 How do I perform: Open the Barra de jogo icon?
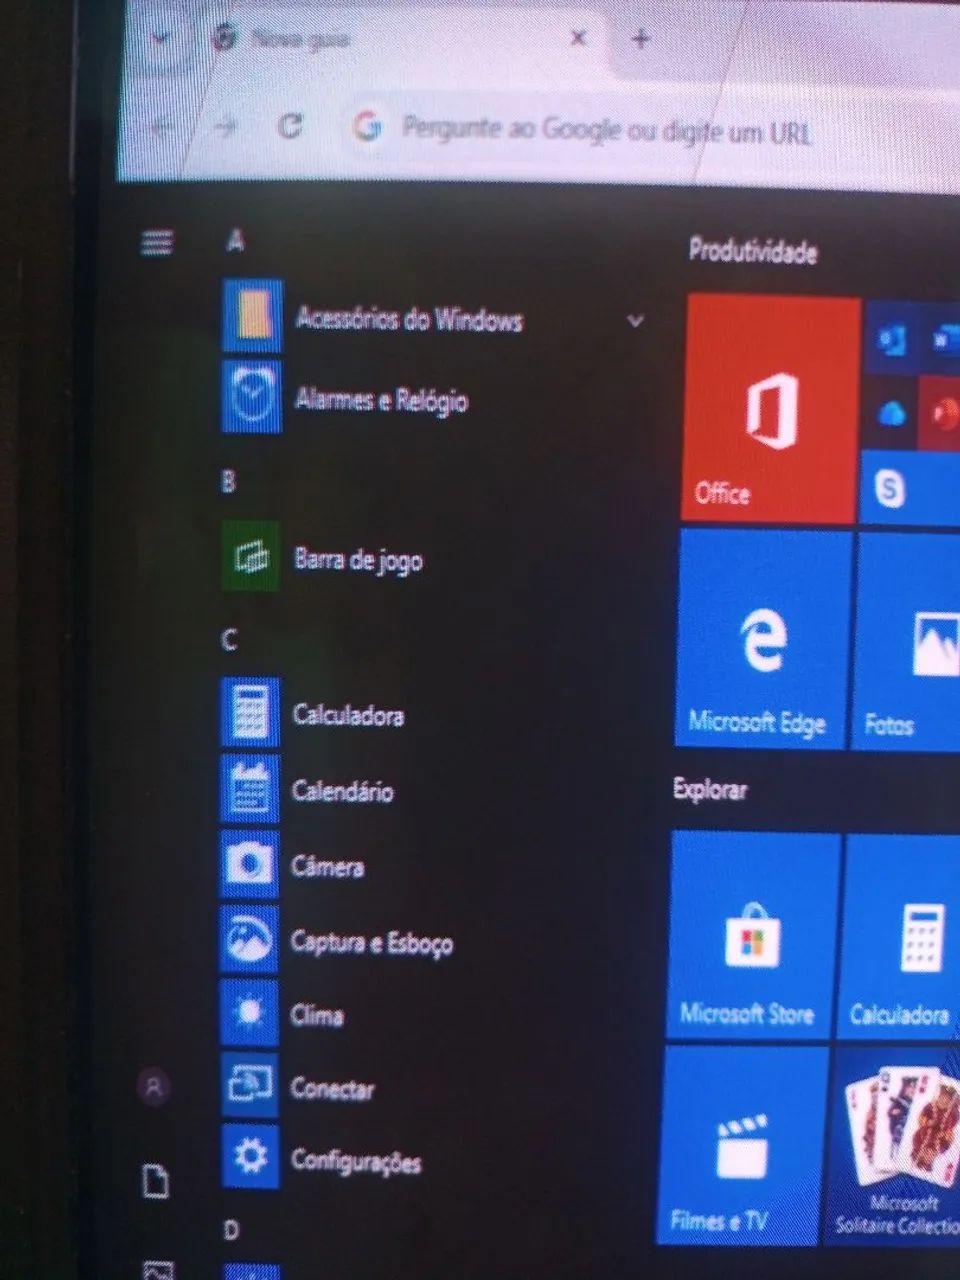[x=250, y=556]
